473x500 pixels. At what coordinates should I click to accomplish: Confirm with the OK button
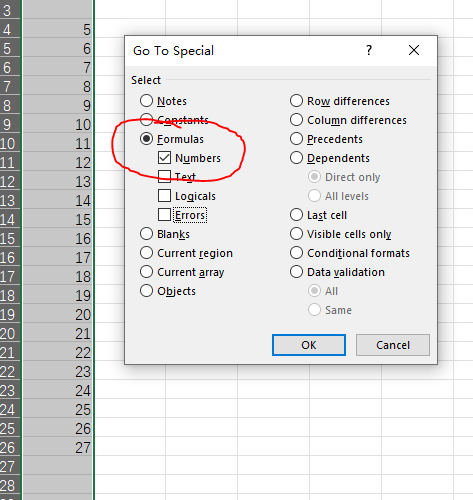point(309,345)
